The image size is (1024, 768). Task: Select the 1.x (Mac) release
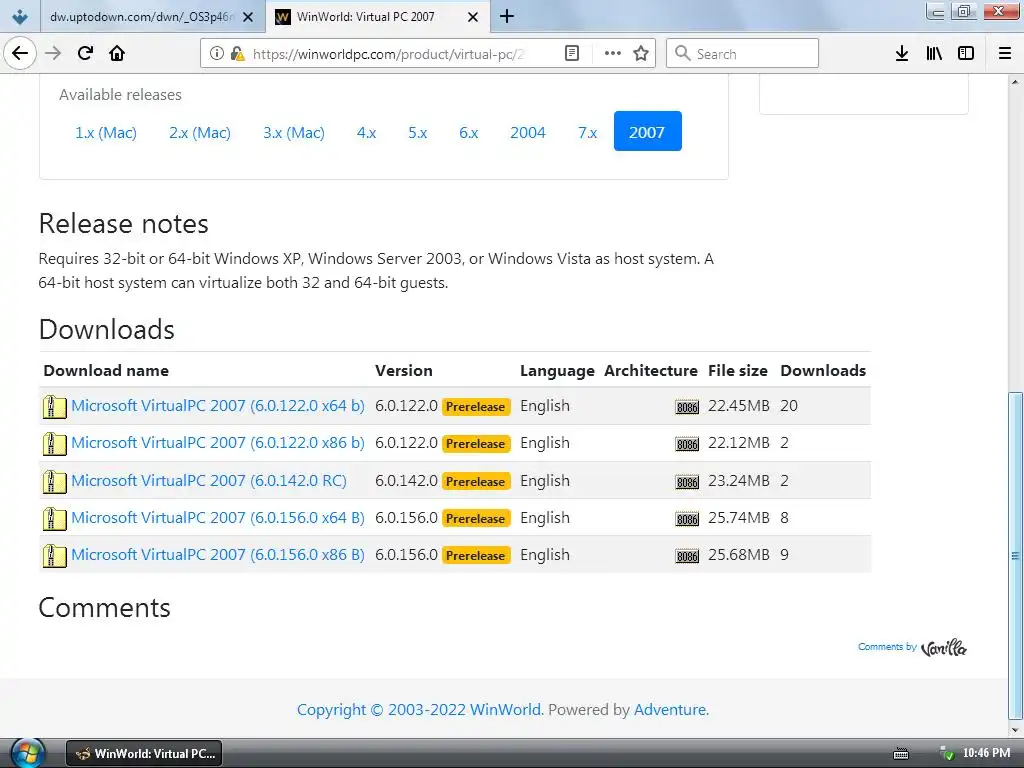[106, 133]
